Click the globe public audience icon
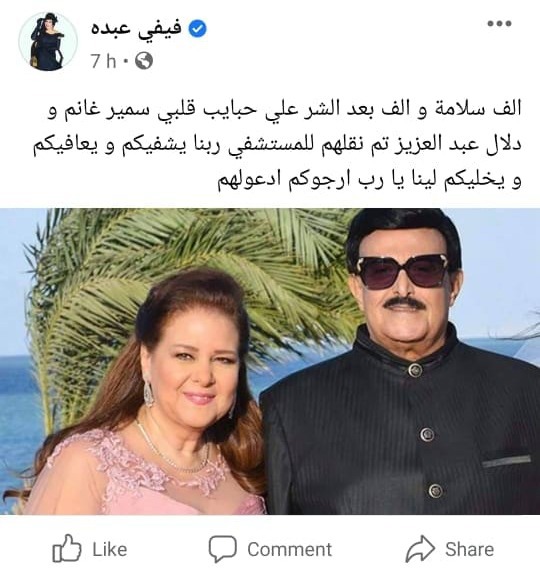 [x=144, y=61]
